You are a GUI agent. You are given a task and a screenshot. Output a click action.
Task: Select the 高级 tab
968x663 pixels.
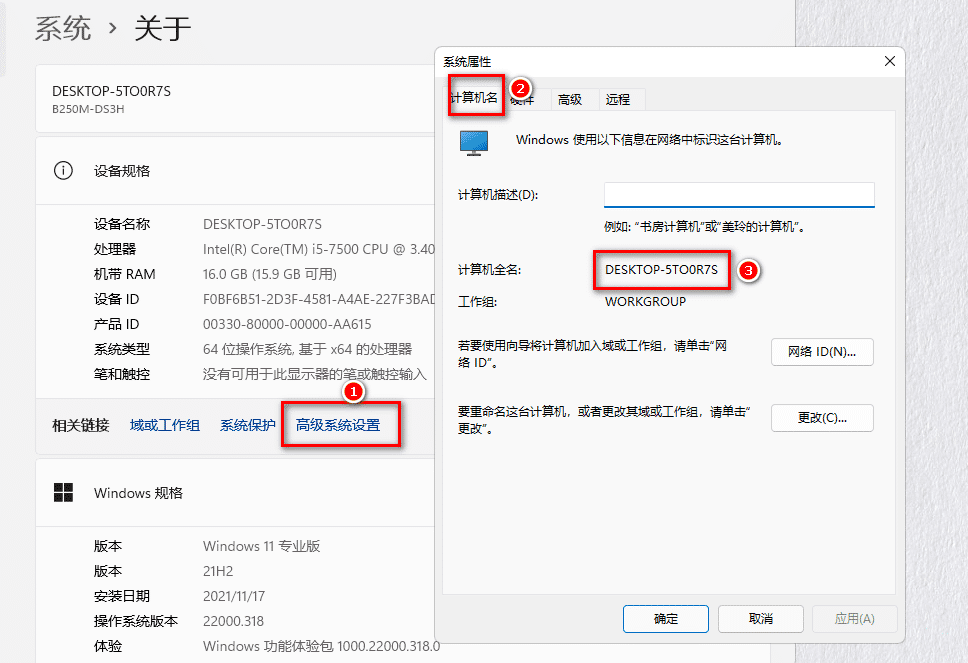(x=570, y=99)
